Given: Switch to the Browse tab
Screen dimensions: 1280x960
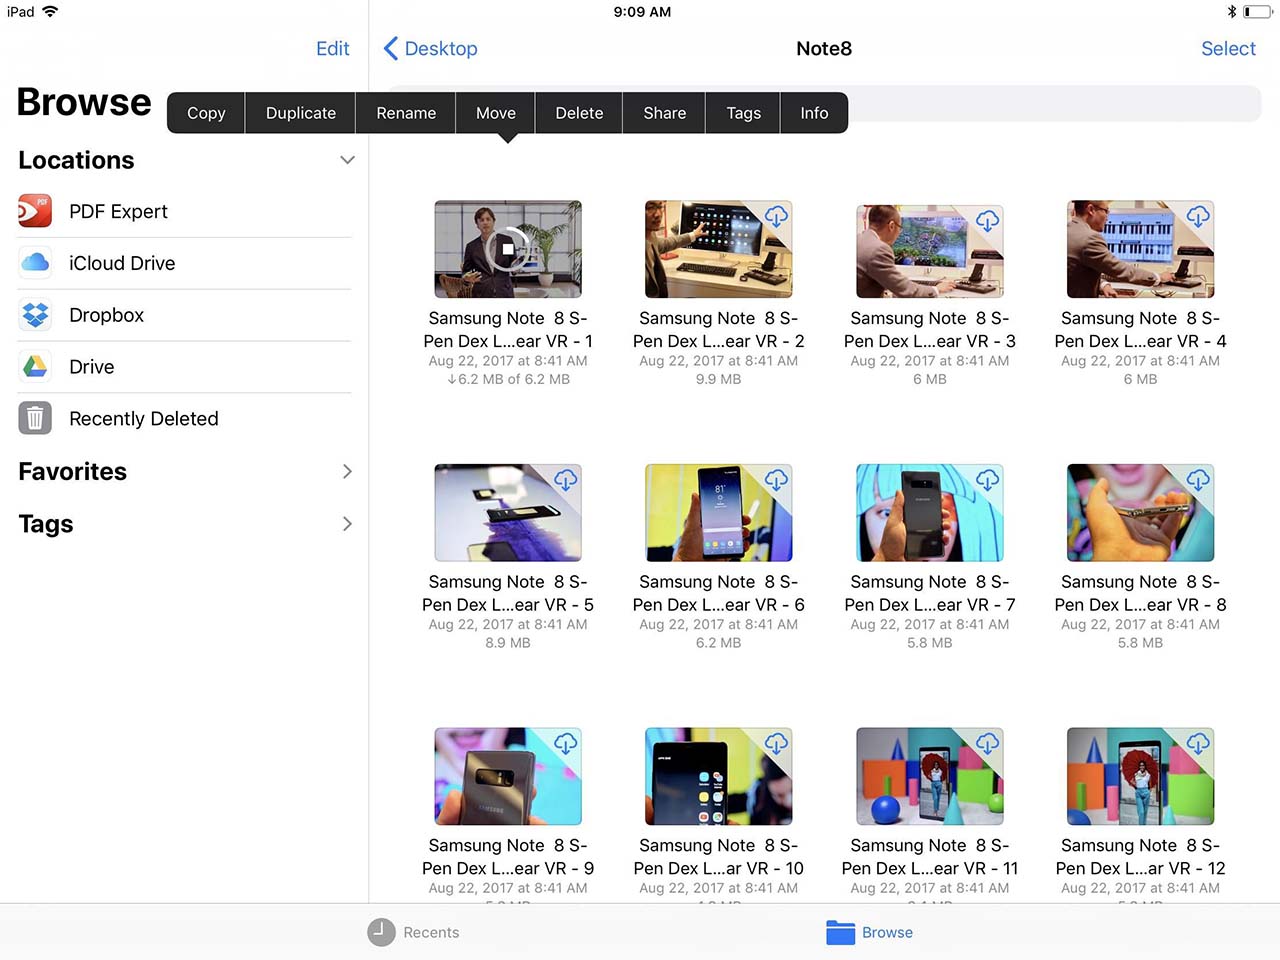Looking at the screenshot, I should (x=869, y=932).
